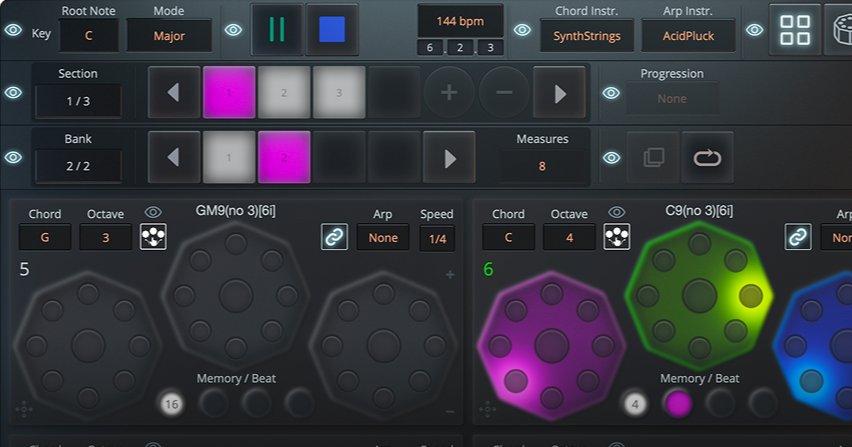This screenshot has width=852, height=447.
Task: Open the Mode Major dropdown
Action: point(169,36)
